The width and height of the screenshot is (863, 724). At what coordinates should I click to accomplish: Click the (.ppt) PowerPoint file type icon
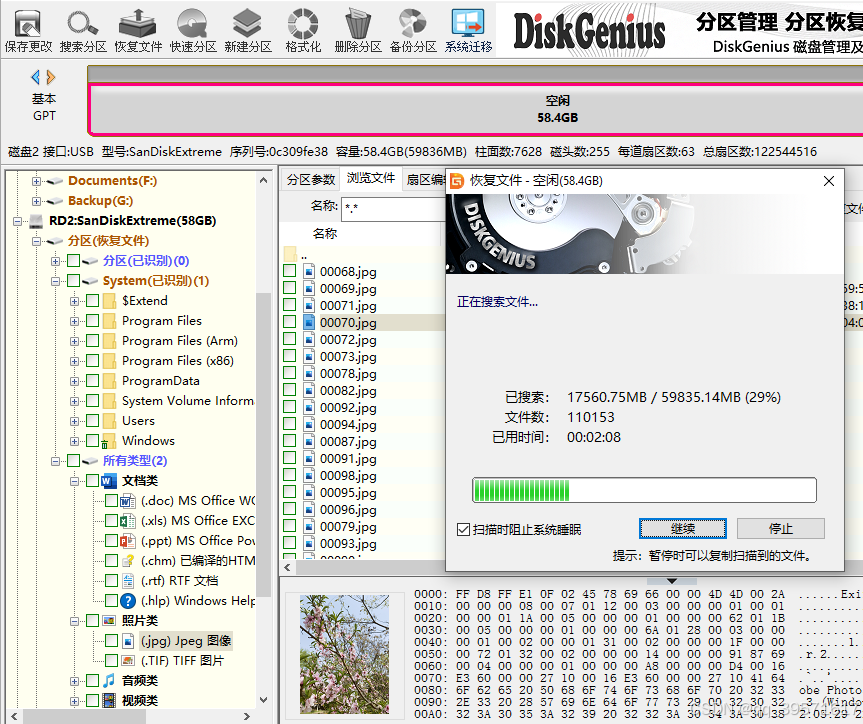click(128, 541)
